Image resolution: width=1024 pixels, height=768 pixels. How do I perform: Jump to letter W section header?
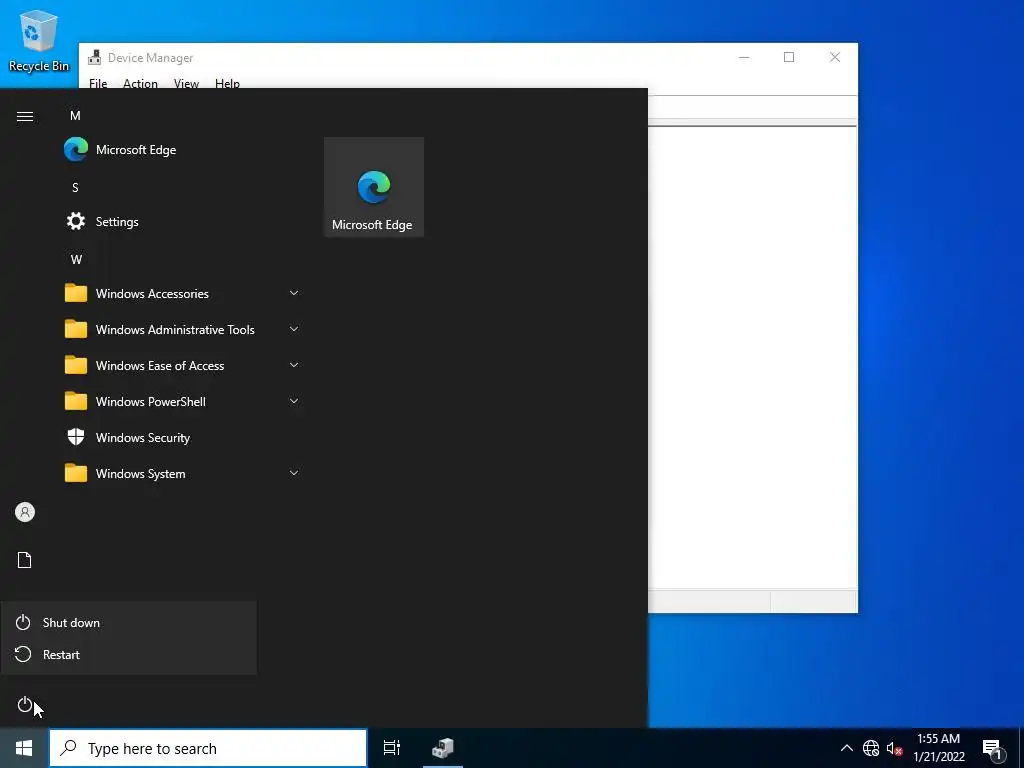tap(76, 259)
